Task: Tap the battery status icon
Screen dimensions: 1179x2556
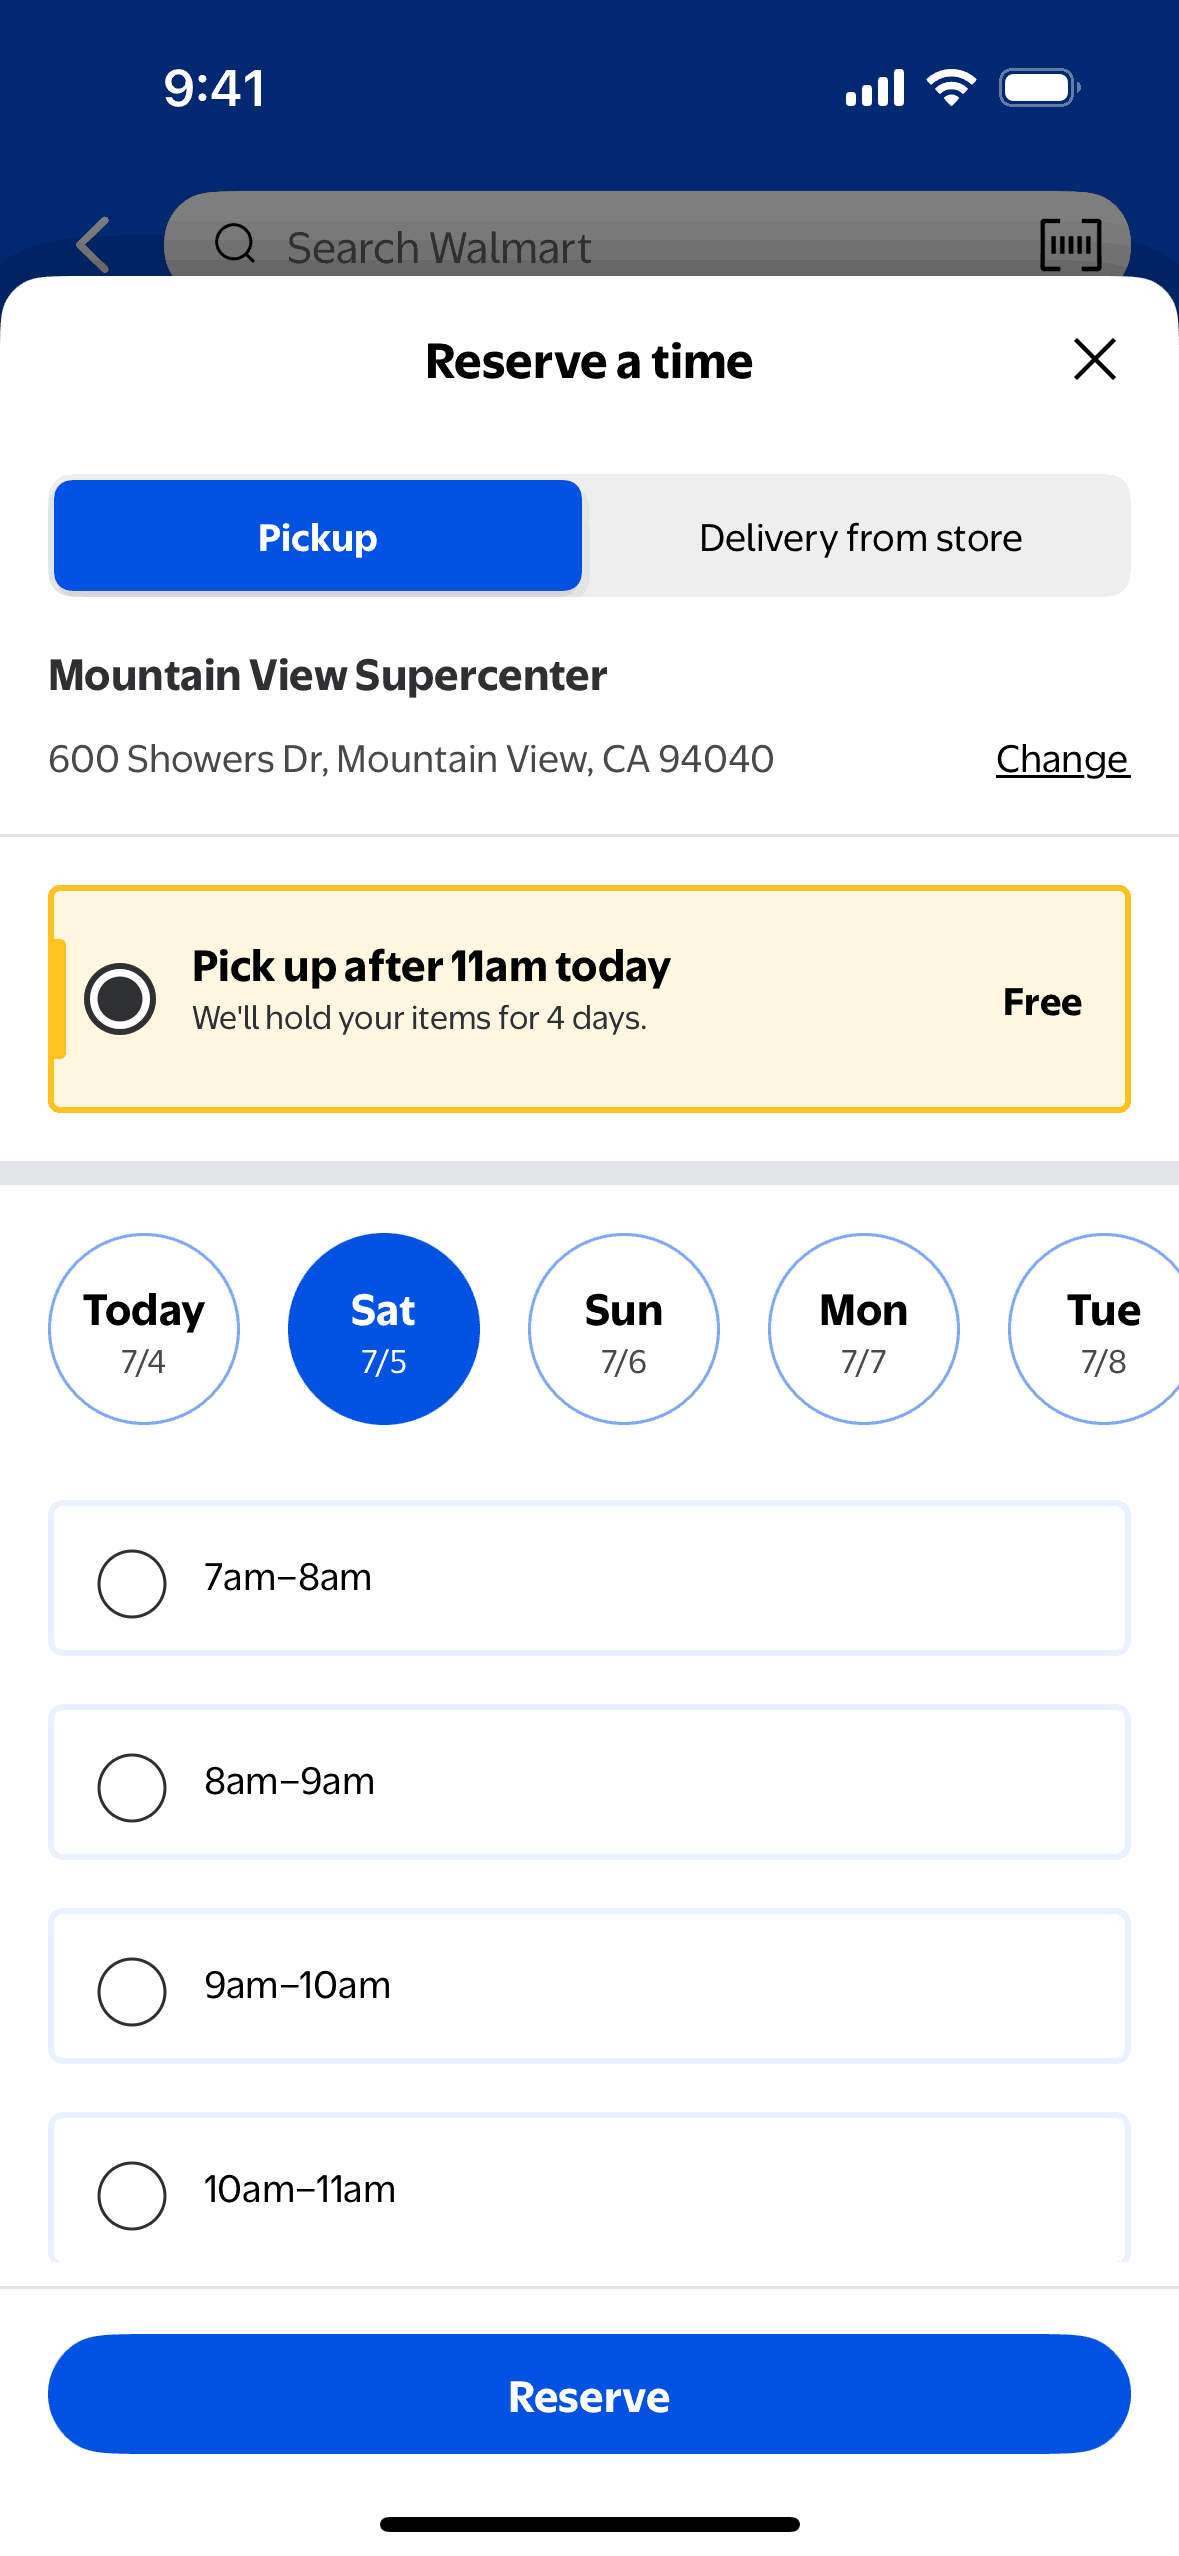Action: tap(1039, 88)
